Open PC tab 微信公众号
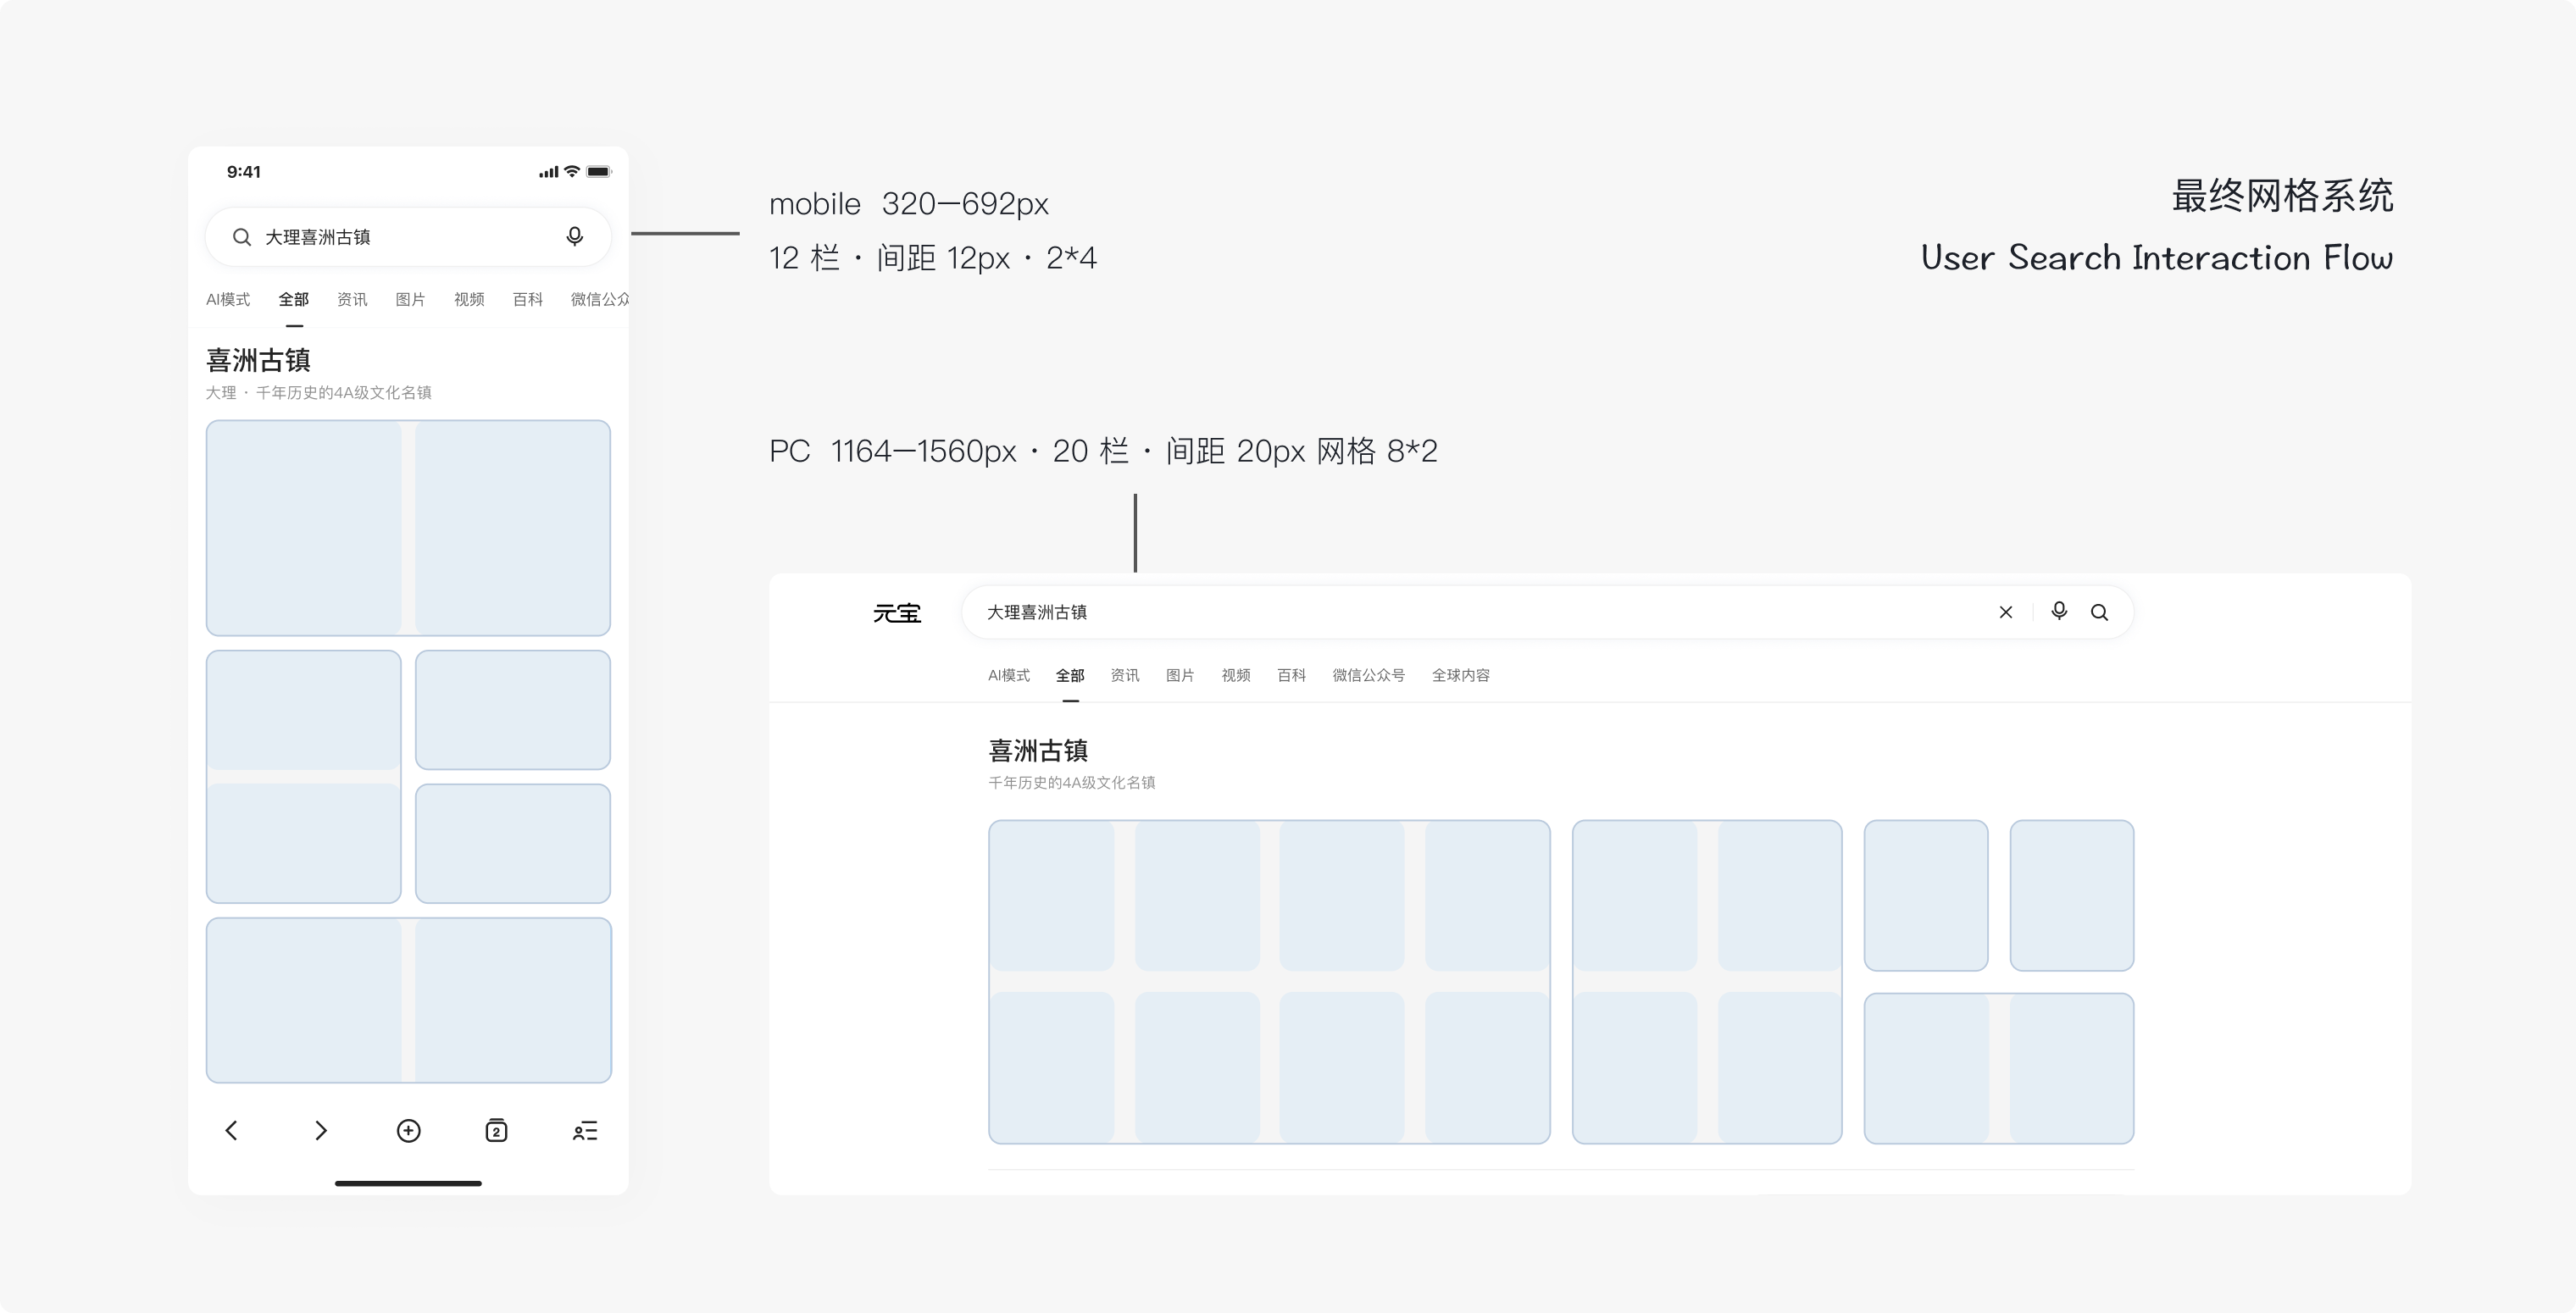 (x=1368, y=675)
